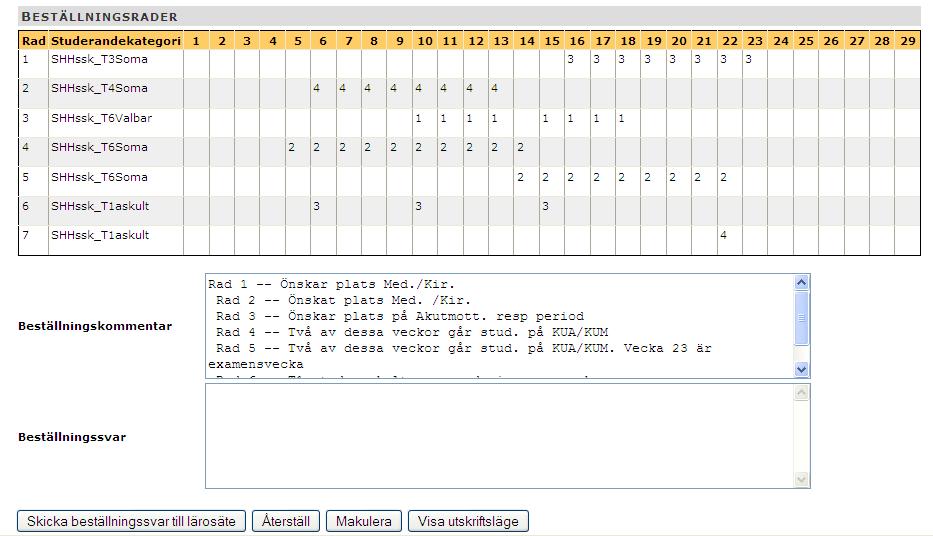Image resolution: width=933 pixels, height=536 pixels.
Task: Click the Makulera button
Action: (364, 521)
